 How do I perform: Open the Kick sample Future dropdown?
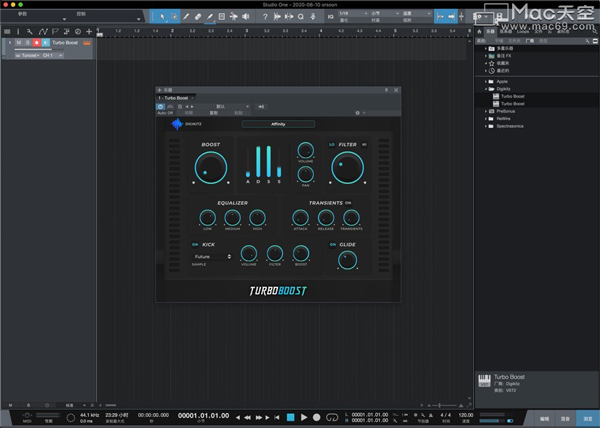click(212, 256)
